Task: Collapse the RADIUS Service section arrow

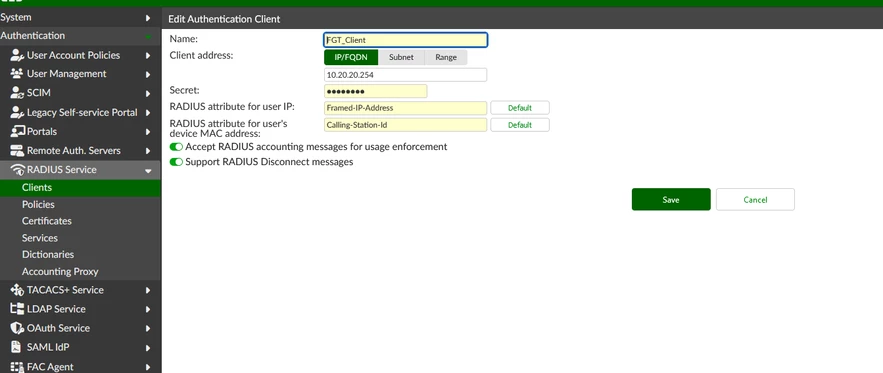Action: tap(148, 170)
